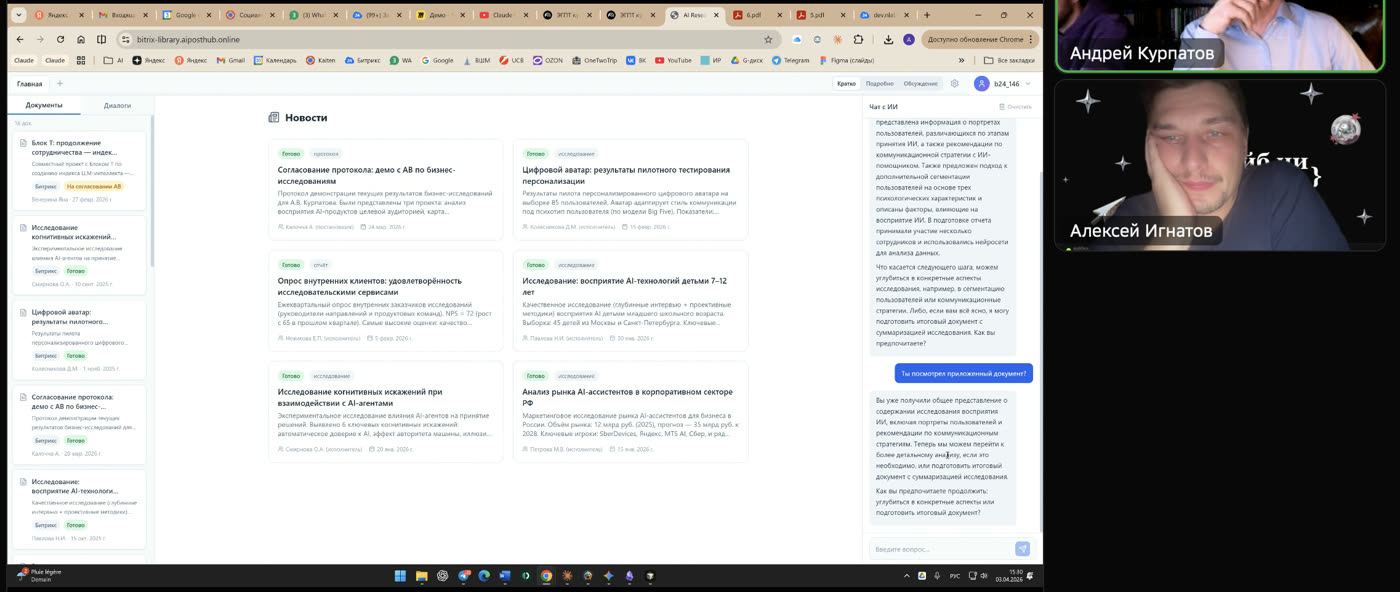The height and width of the screenshot is (592, 1400).
Task: Open the Chrome extensions puzzle icon
Action: tap(858, 39)
